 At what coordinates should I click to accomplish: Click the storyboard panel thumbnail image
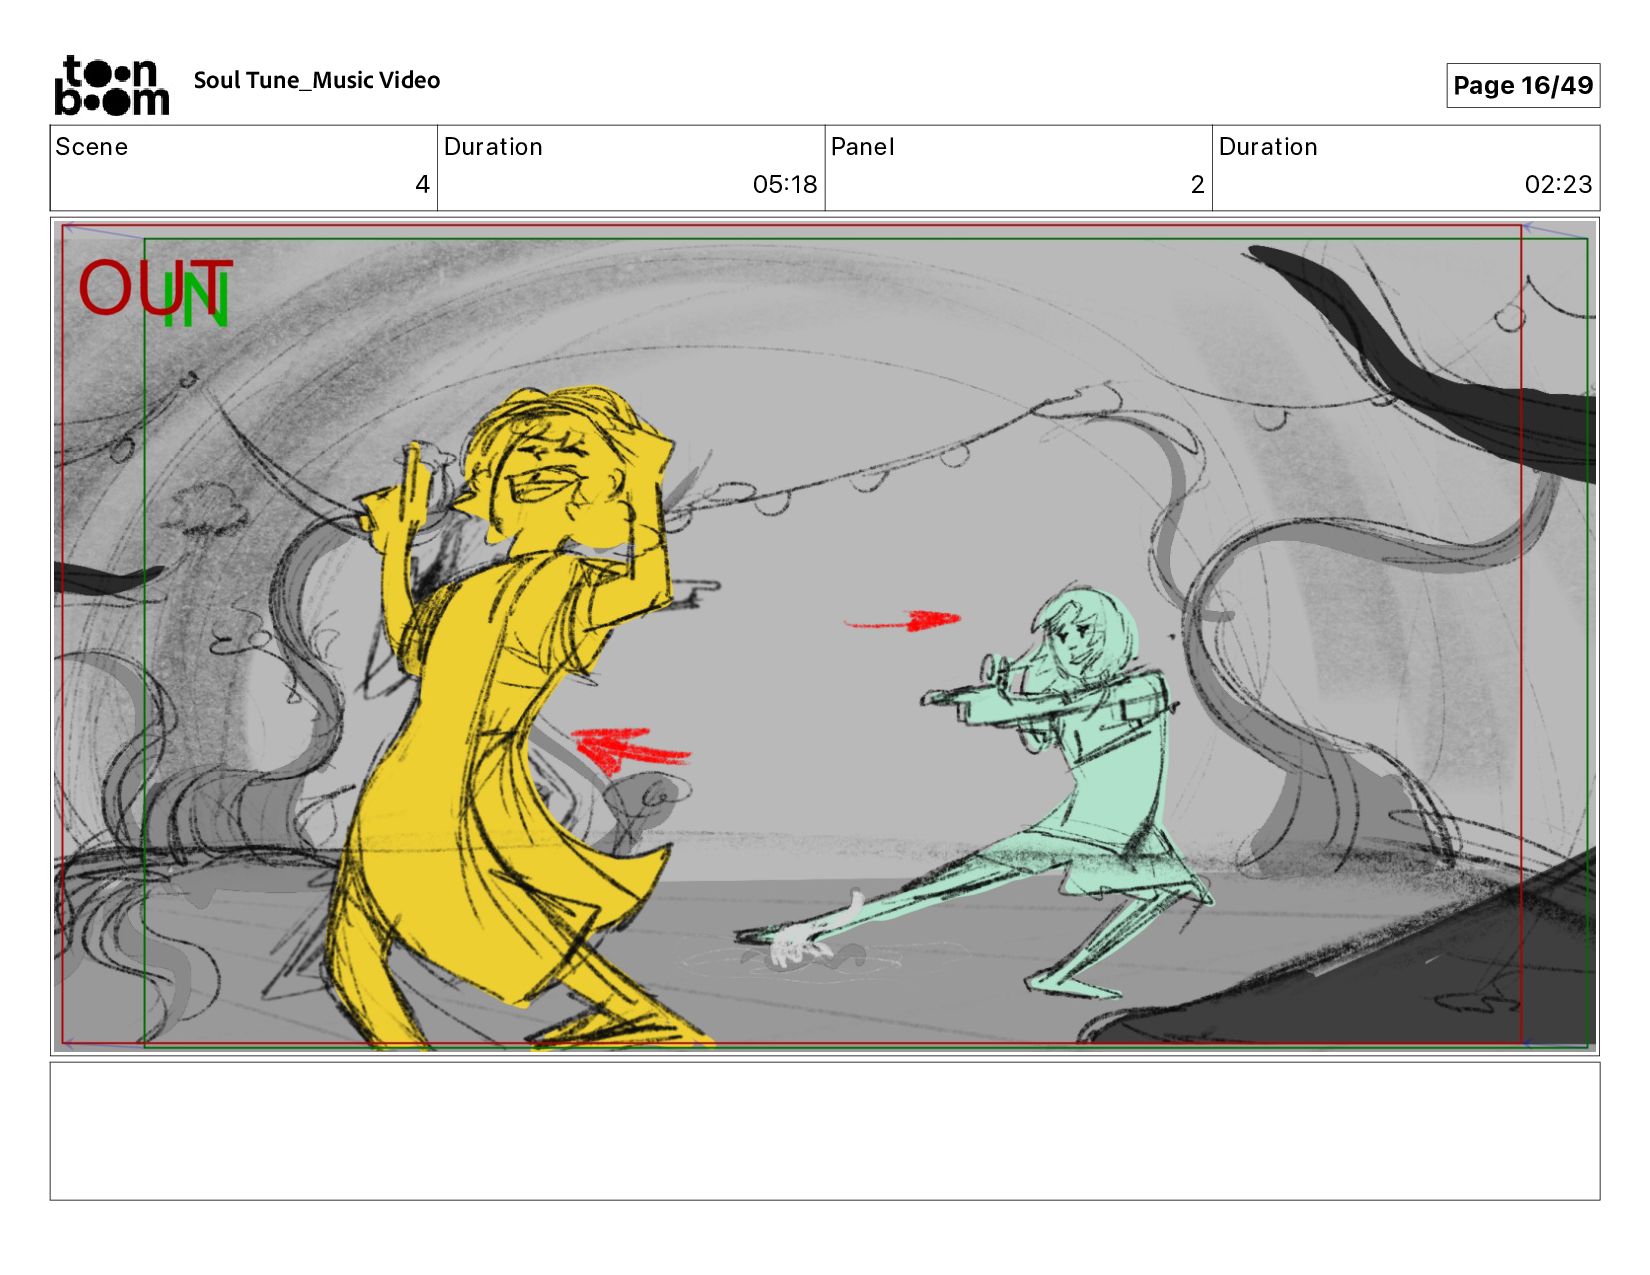(825, 636)
